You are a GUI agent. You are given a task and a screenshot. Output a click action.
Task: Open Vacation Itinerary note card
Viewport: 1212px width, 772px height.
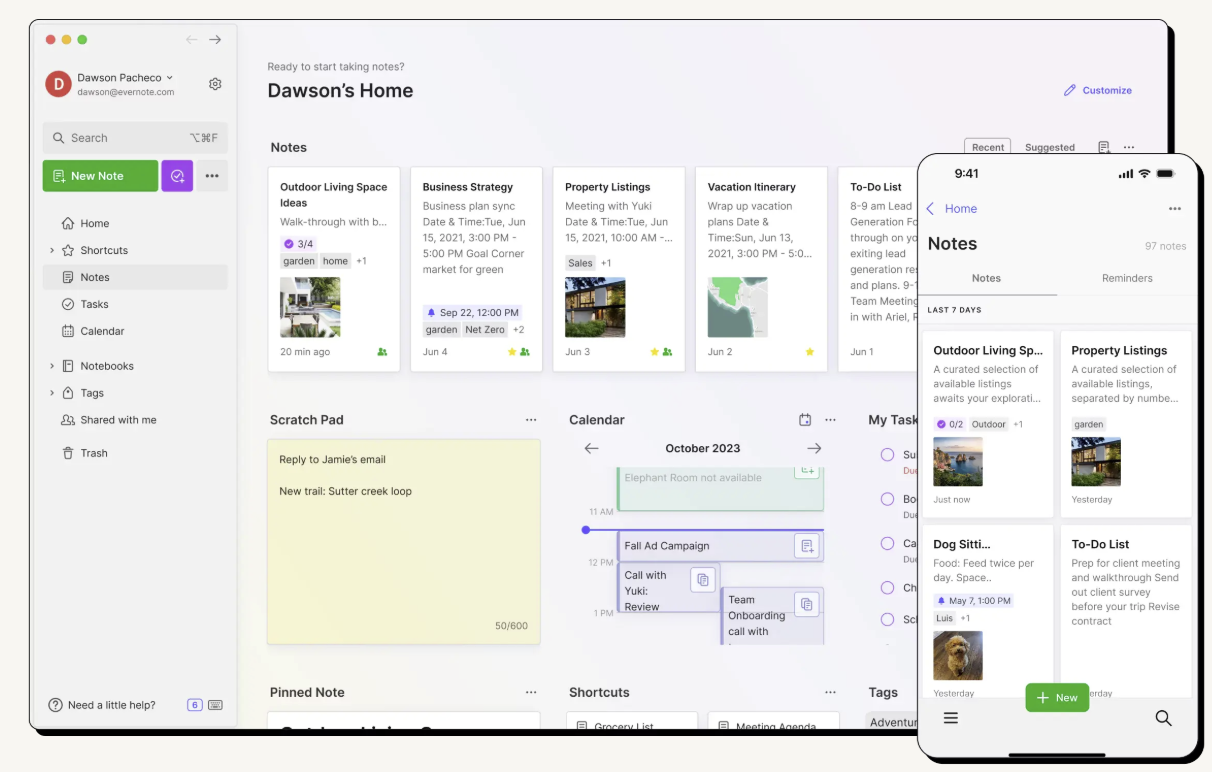coord(761,270)
